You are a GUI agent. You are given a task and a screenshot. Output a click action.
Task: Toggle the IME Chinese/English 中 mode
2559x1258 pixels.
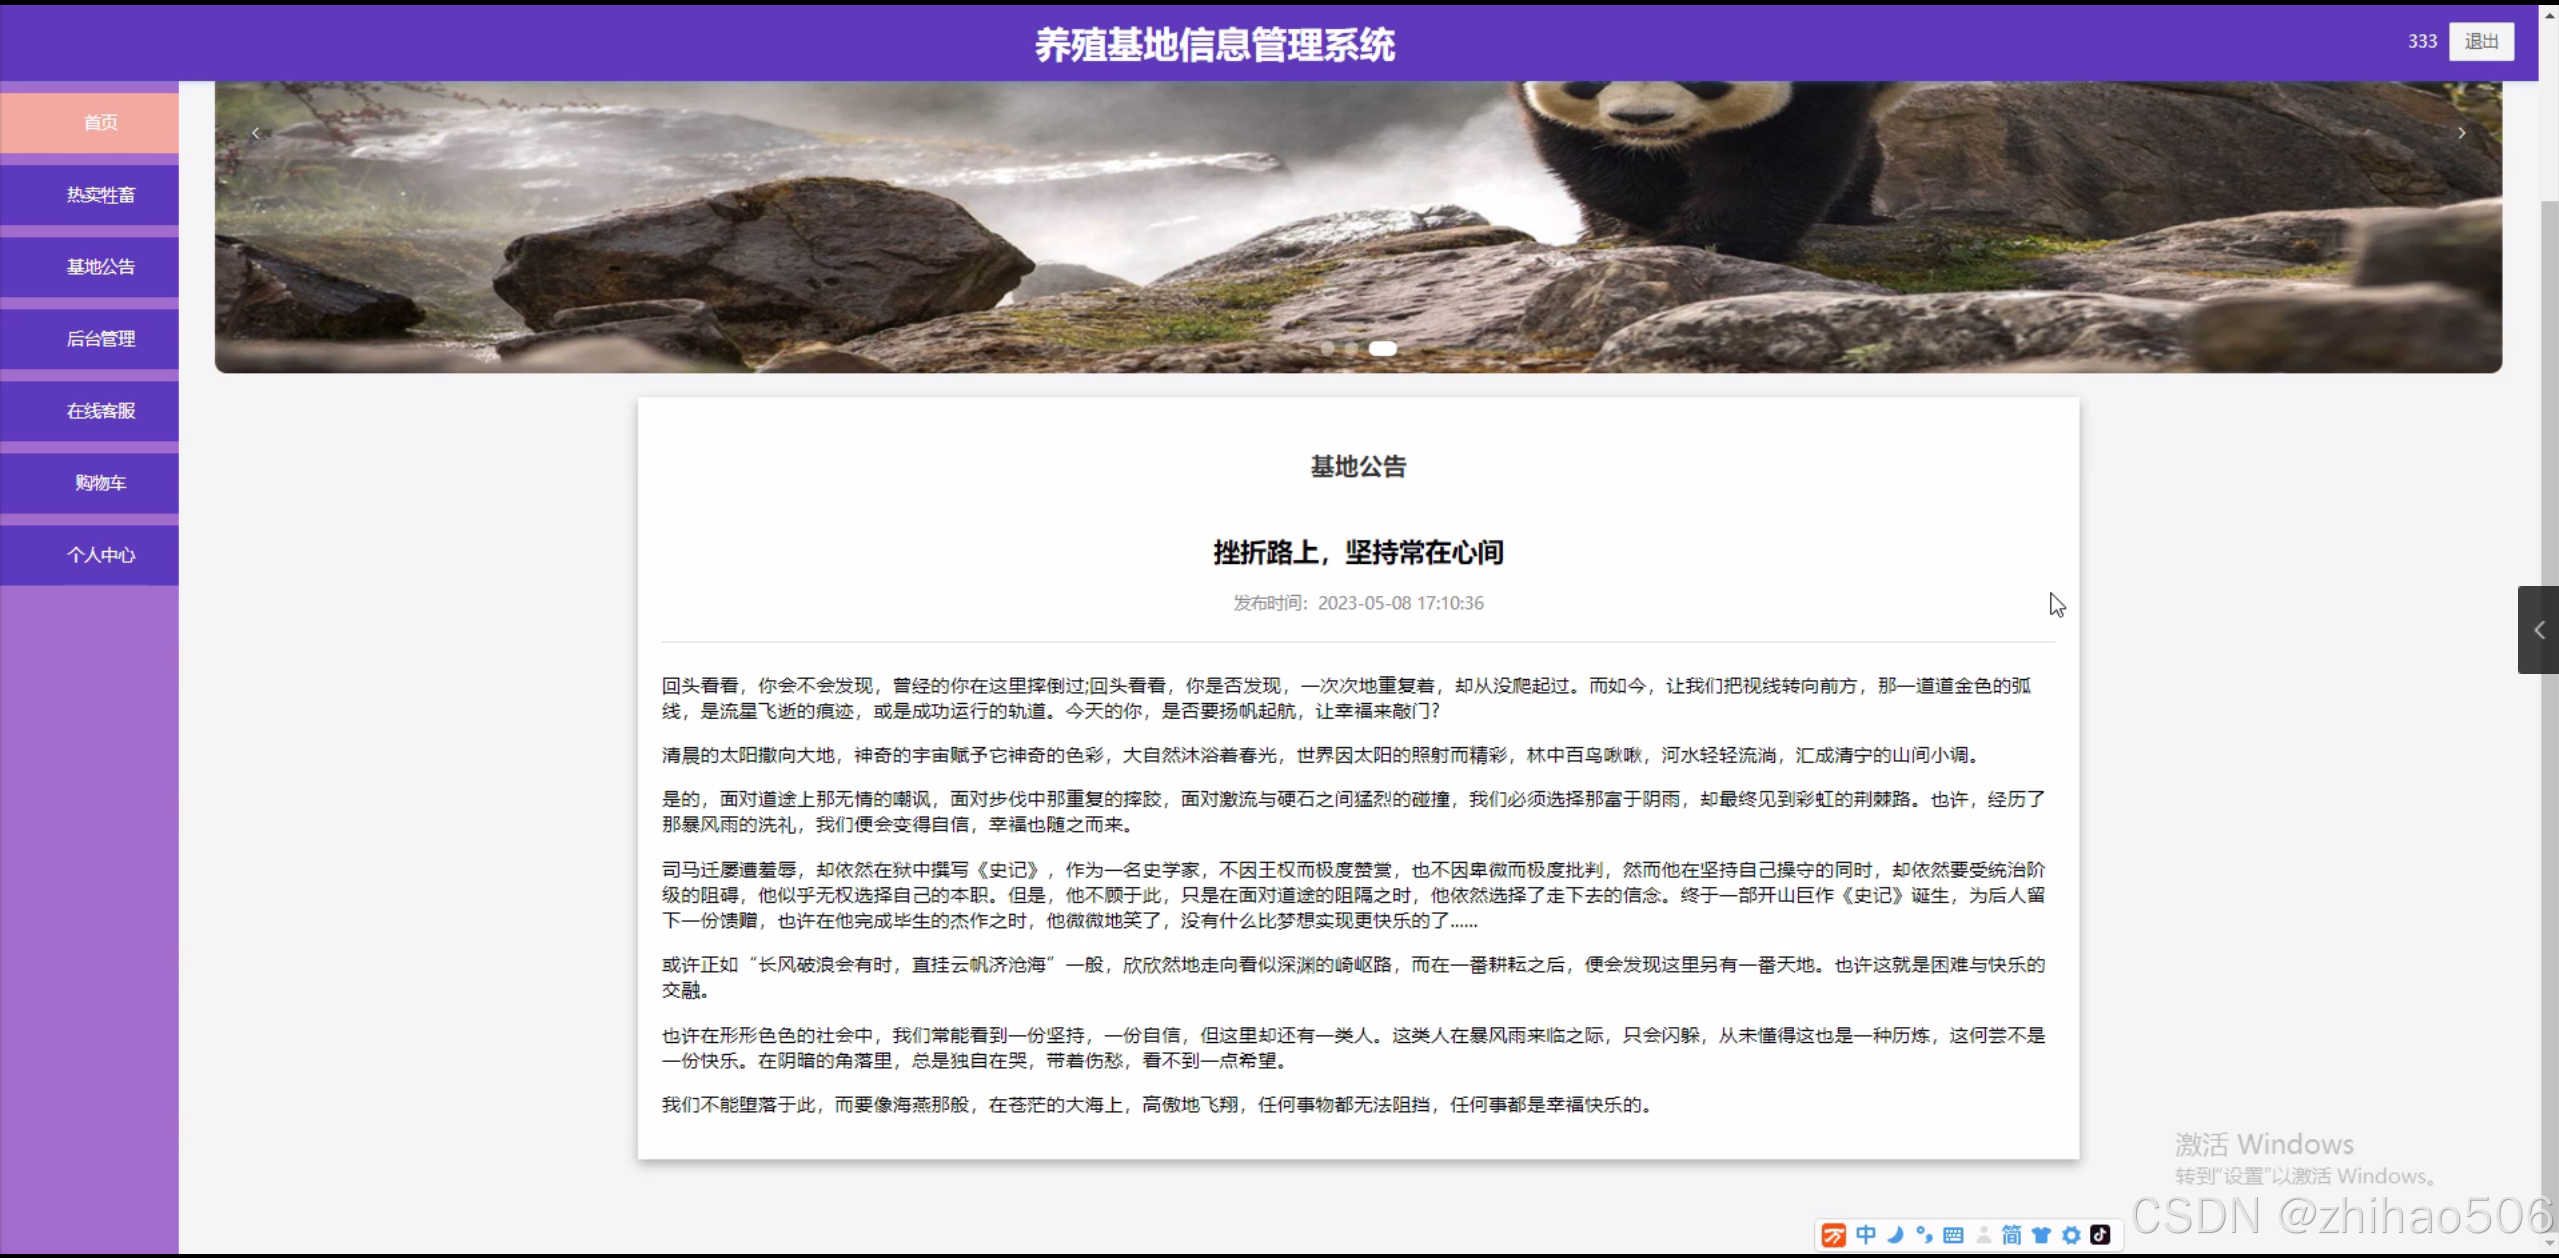1866,1235
